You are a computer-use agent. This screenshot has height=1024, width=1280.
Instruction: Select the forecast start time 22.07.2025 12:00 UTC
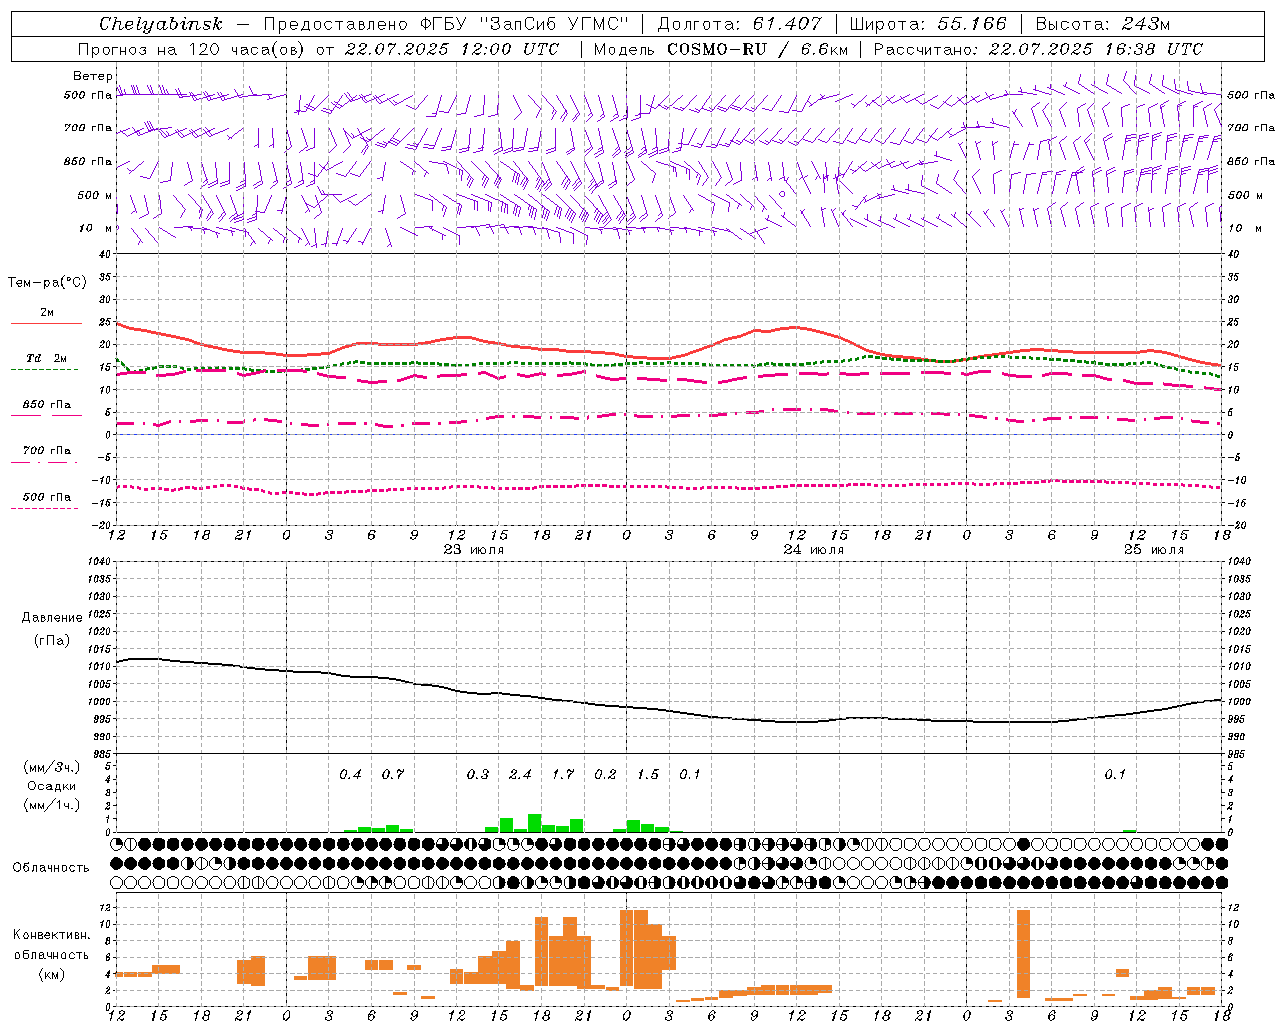(452, 49)
